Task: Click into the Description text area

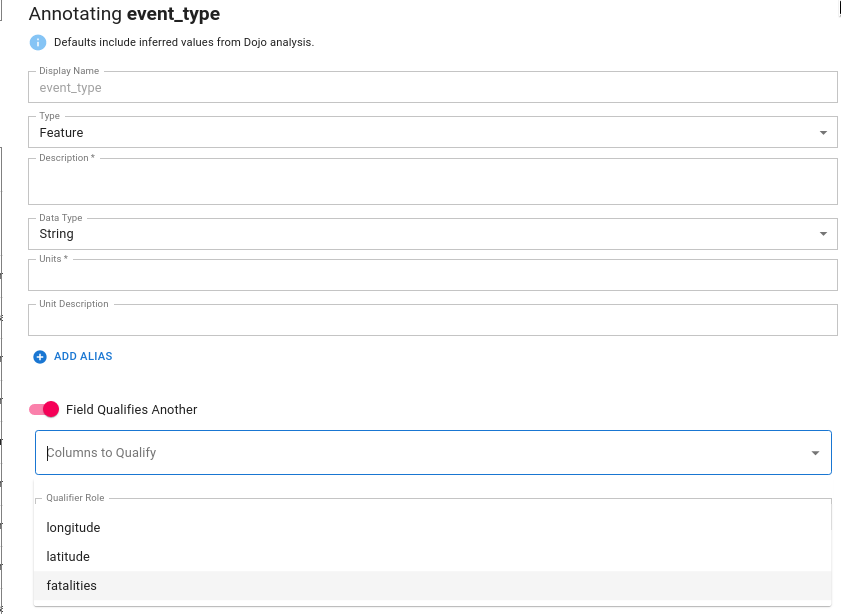Action: [432, 182]
